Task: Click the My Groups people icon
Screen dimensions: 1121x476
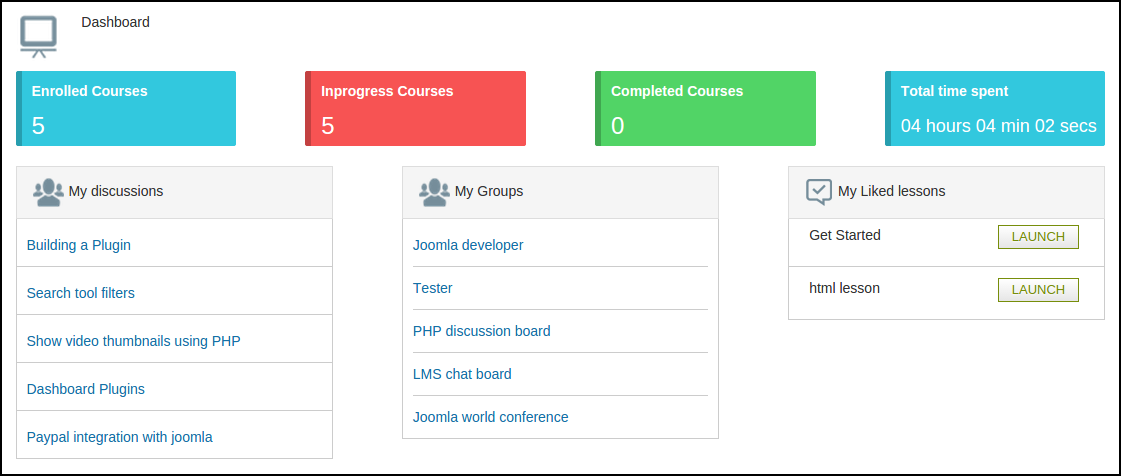Action: click(x=434, y=192)
